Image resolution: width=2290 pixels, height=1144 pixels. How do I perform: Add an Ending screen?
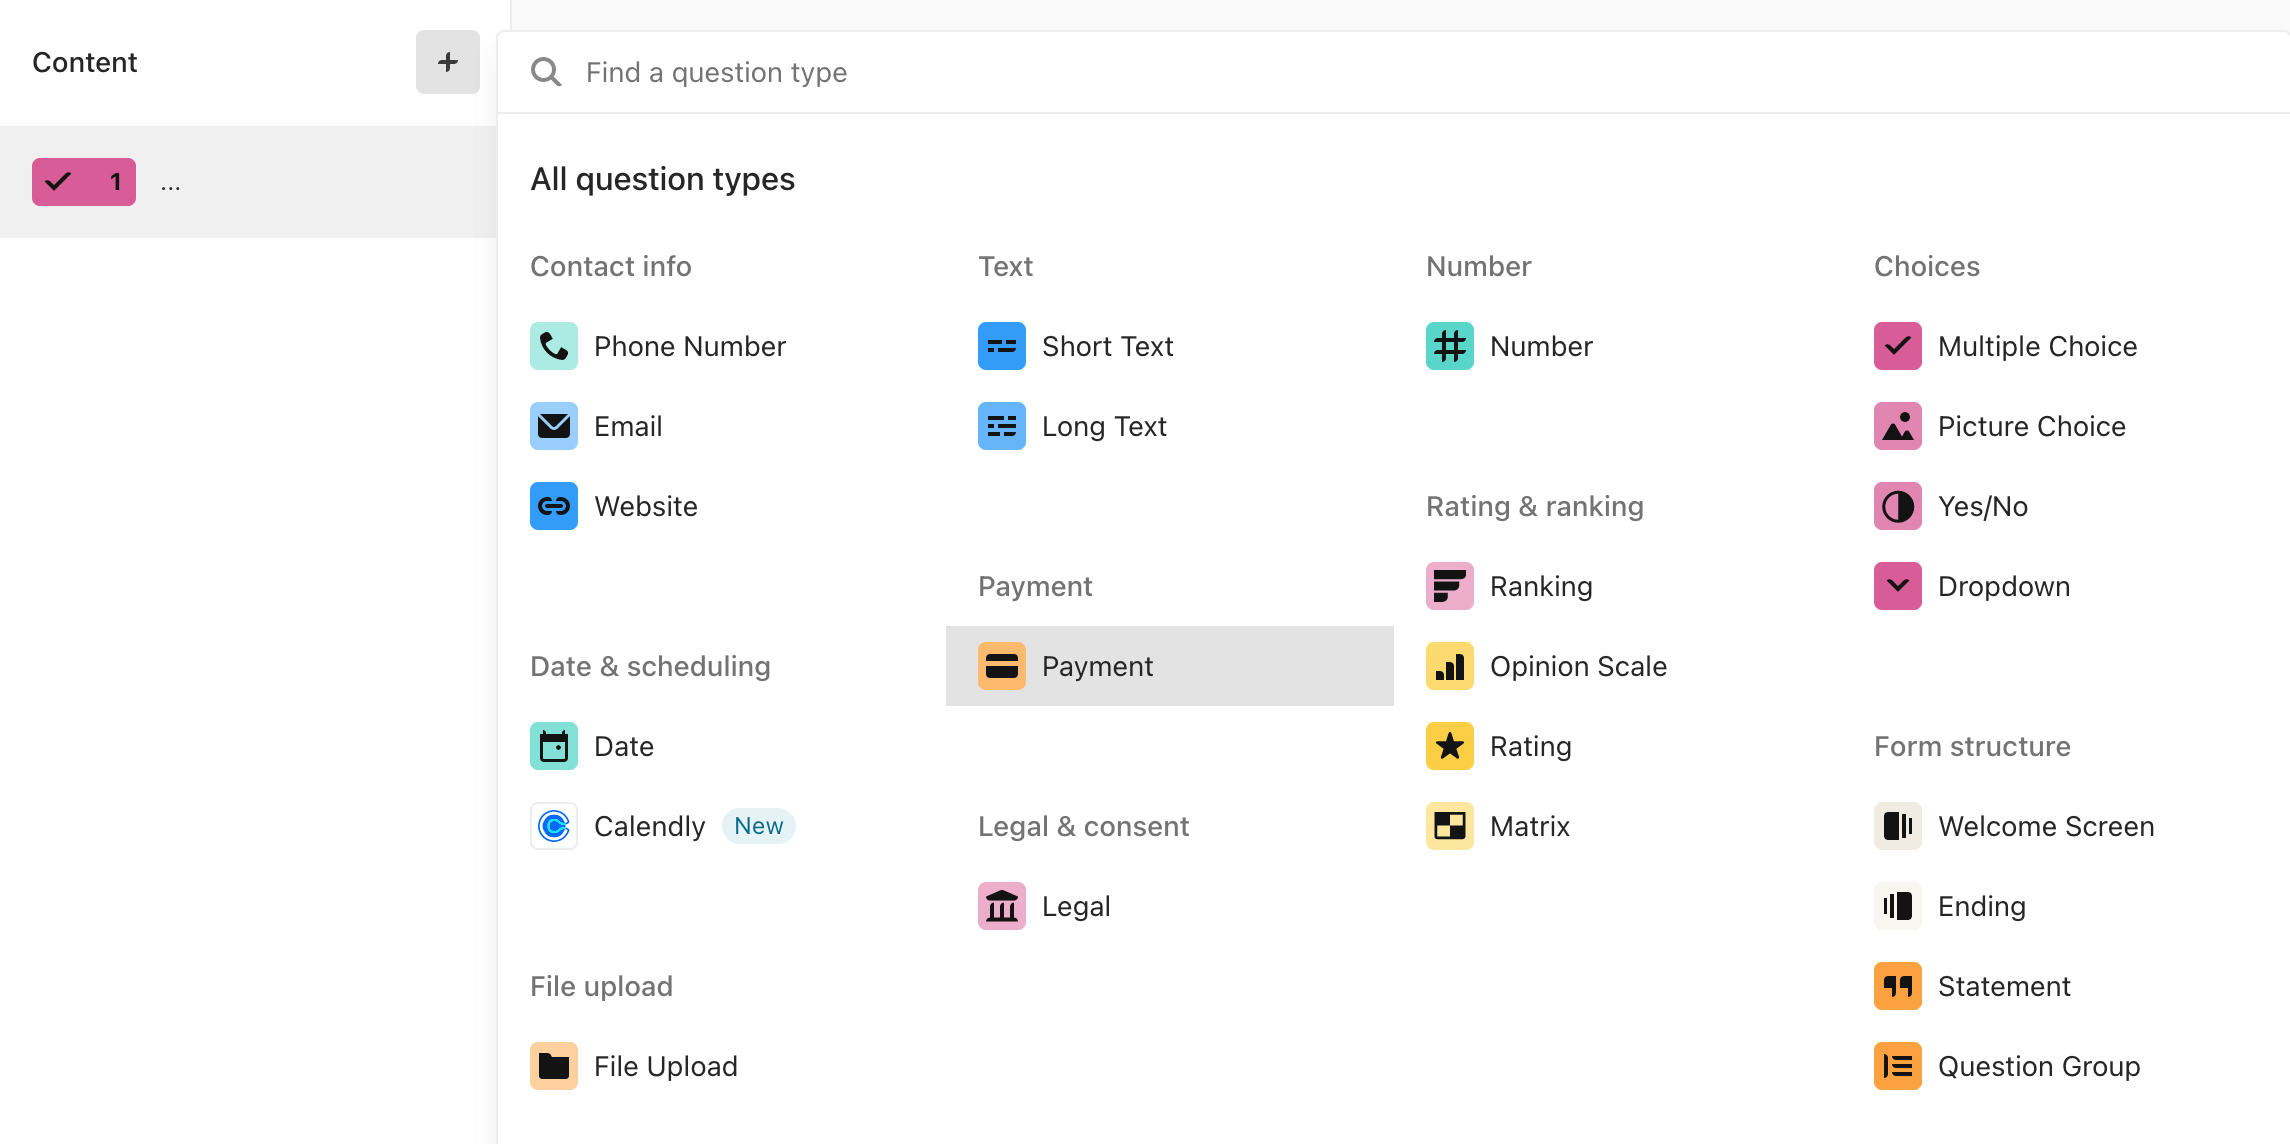point(2066,906)
